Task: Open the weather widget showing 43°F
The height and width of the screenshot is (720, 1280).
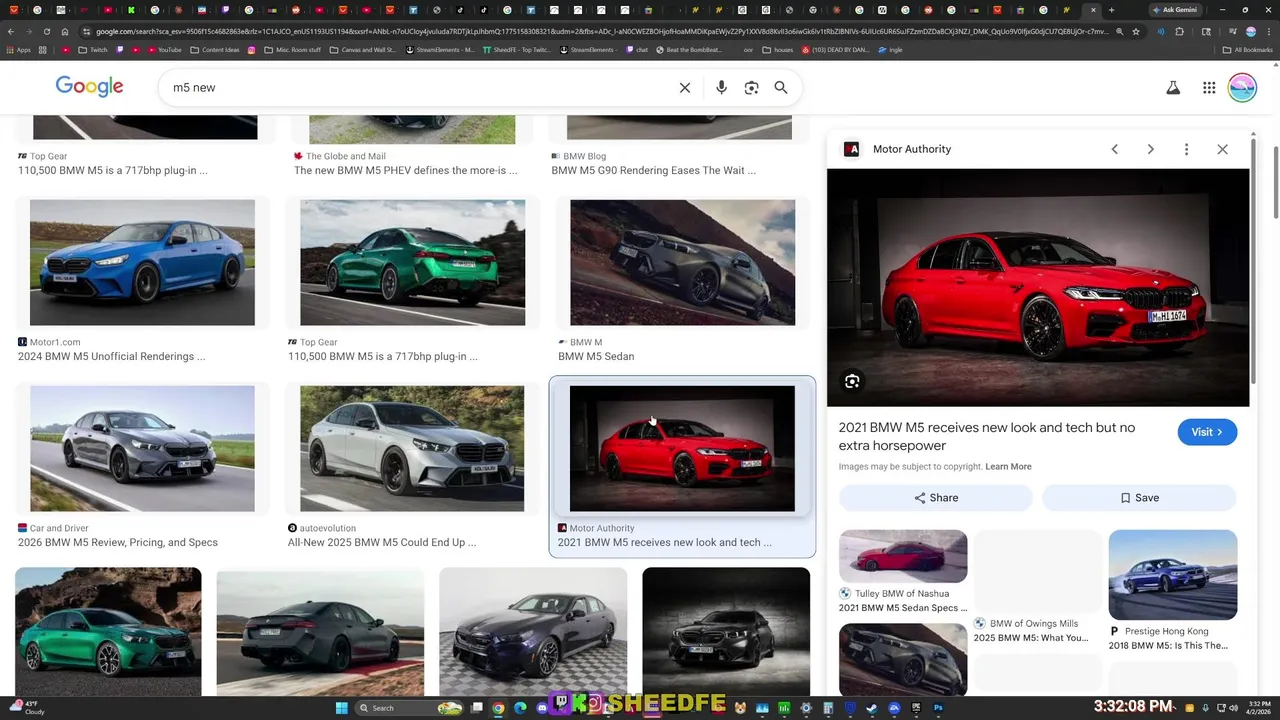Action: point(28,708)
